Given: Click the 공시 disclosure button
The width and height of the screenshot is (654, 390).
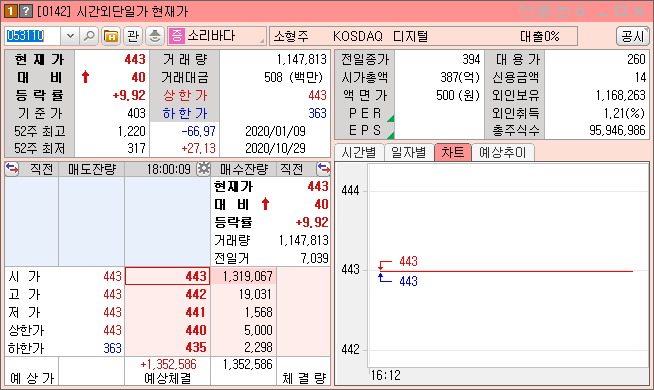Looking at the screenshot, I should pyautogui.click(x=632, y=36).
